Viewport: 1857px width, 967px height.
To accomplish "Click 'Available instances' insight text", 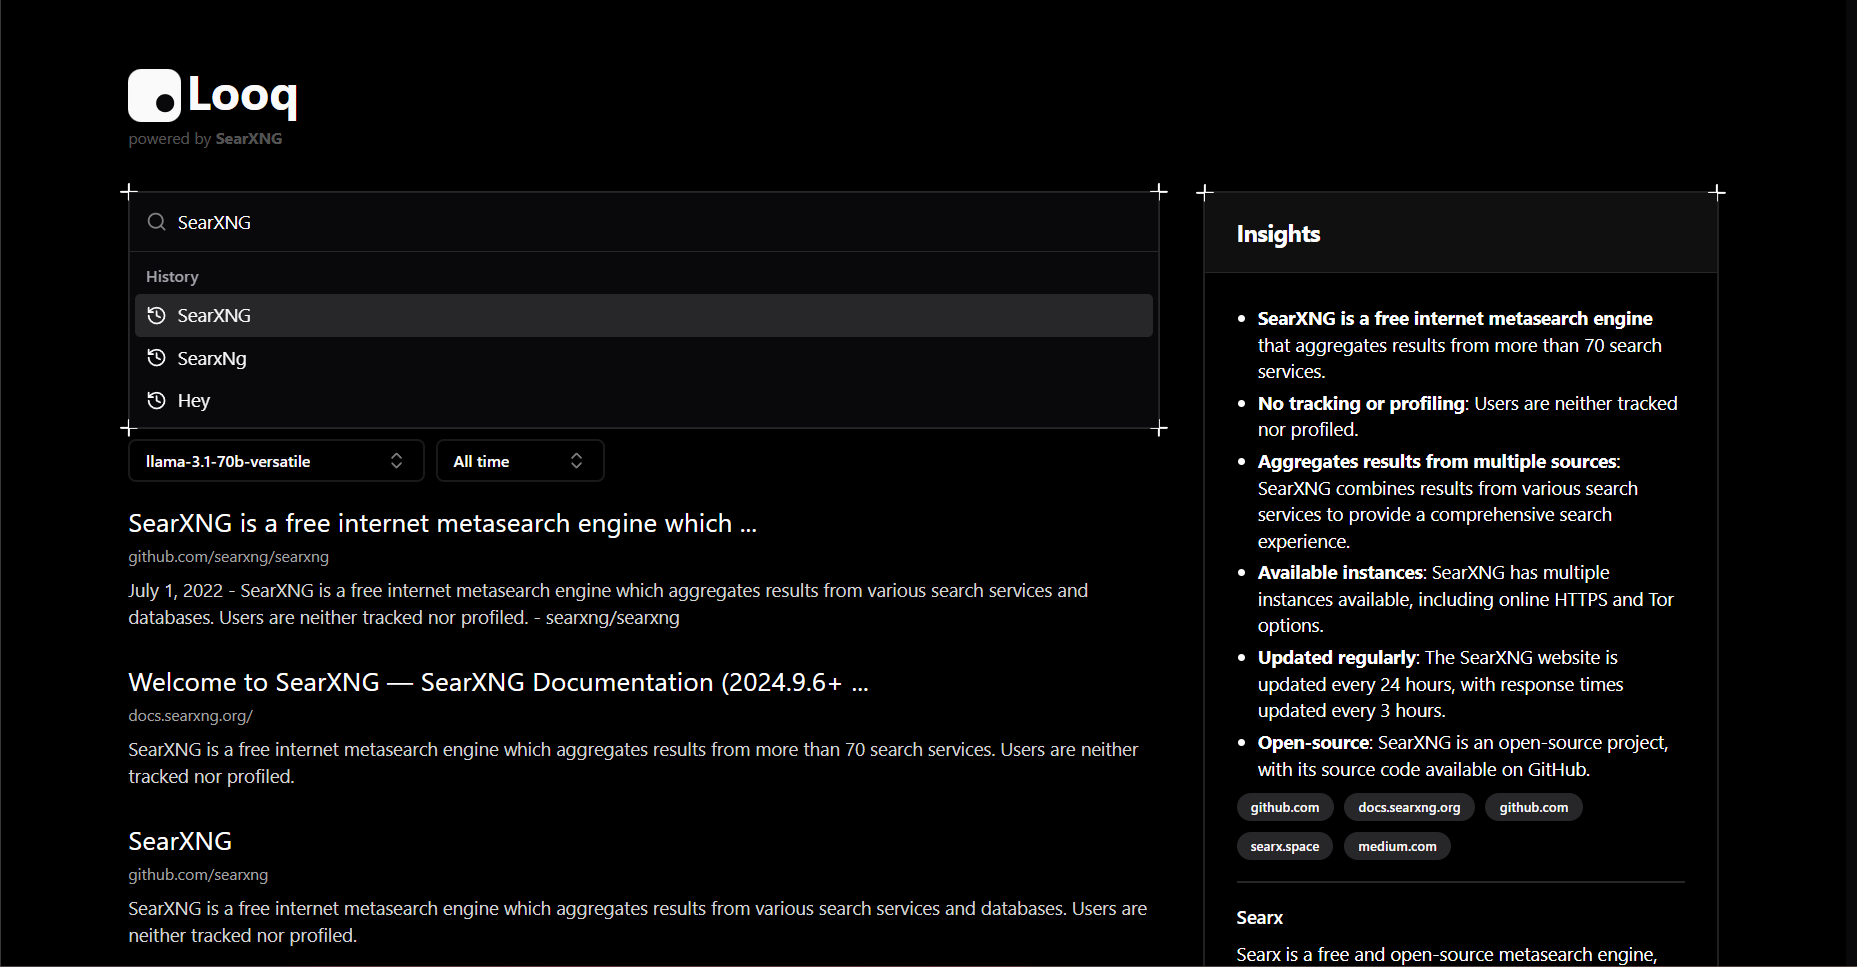I will tap(1340, 573).
